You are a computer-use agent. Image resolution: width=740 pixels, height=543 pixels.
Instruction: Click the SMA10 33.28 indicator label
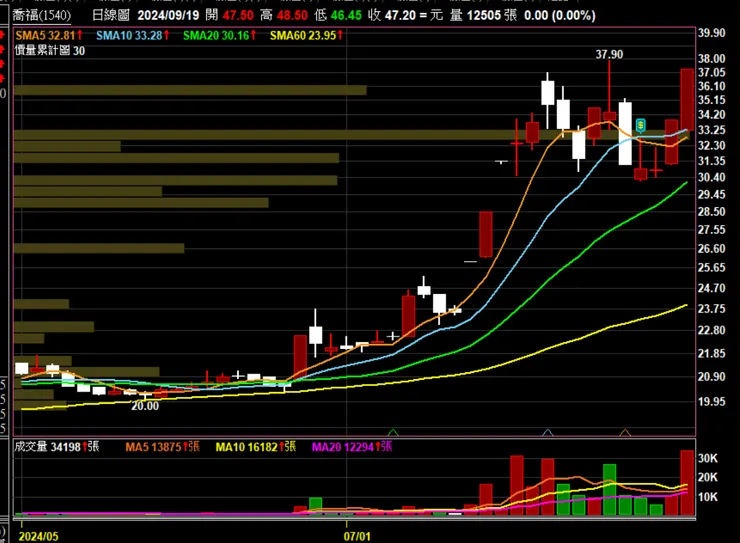(x=133, y=35)
